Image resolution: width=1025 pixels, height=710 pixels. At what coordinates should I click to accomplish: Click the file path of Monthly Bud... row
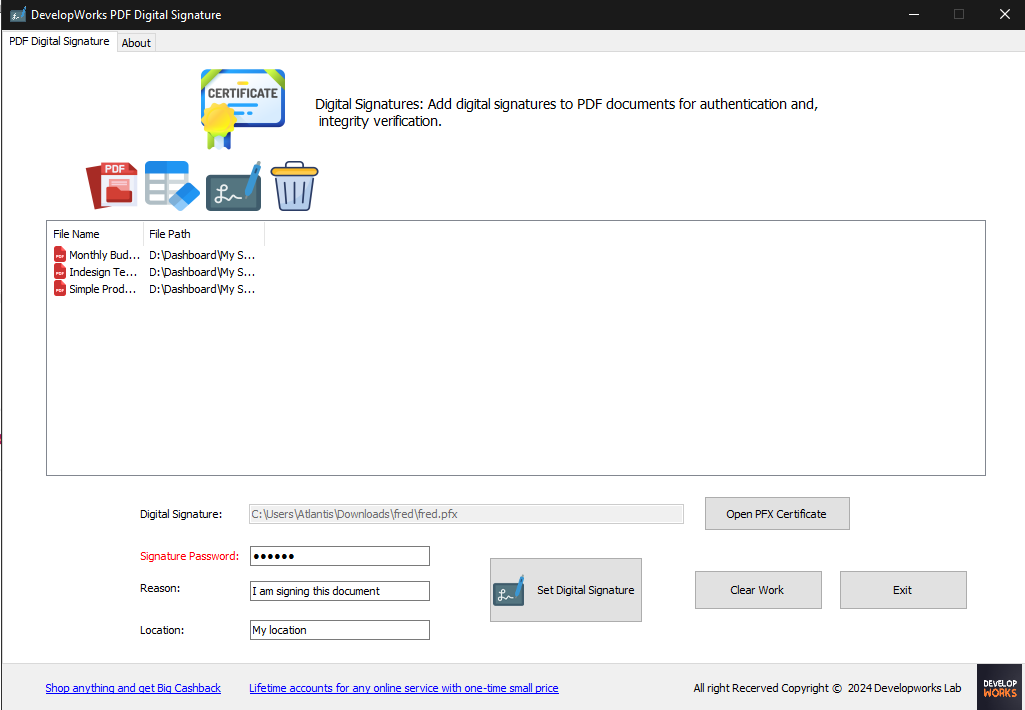[x=202, y=254]
